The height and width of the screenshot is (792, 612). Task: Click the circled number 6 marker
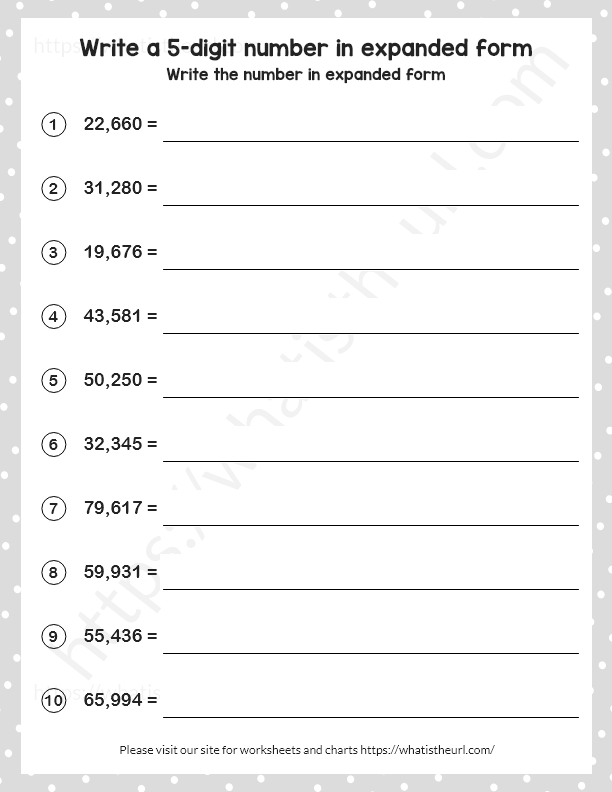click(53, 444)
